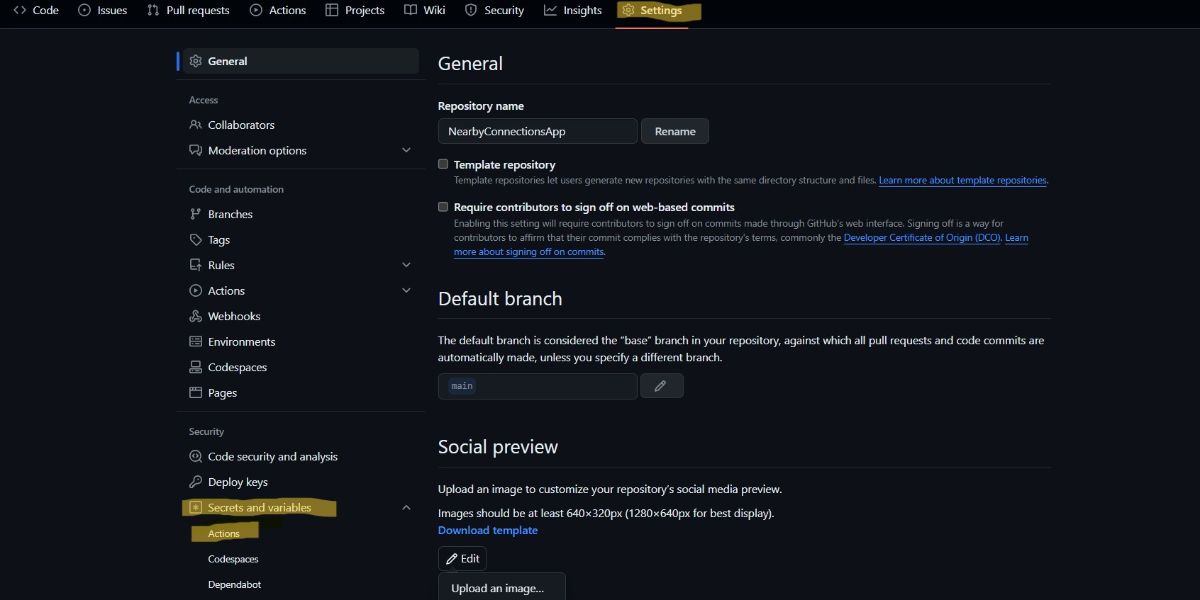Click the Tags label icon
Viewport: 1200px width, 600px height.
[196, 240]
